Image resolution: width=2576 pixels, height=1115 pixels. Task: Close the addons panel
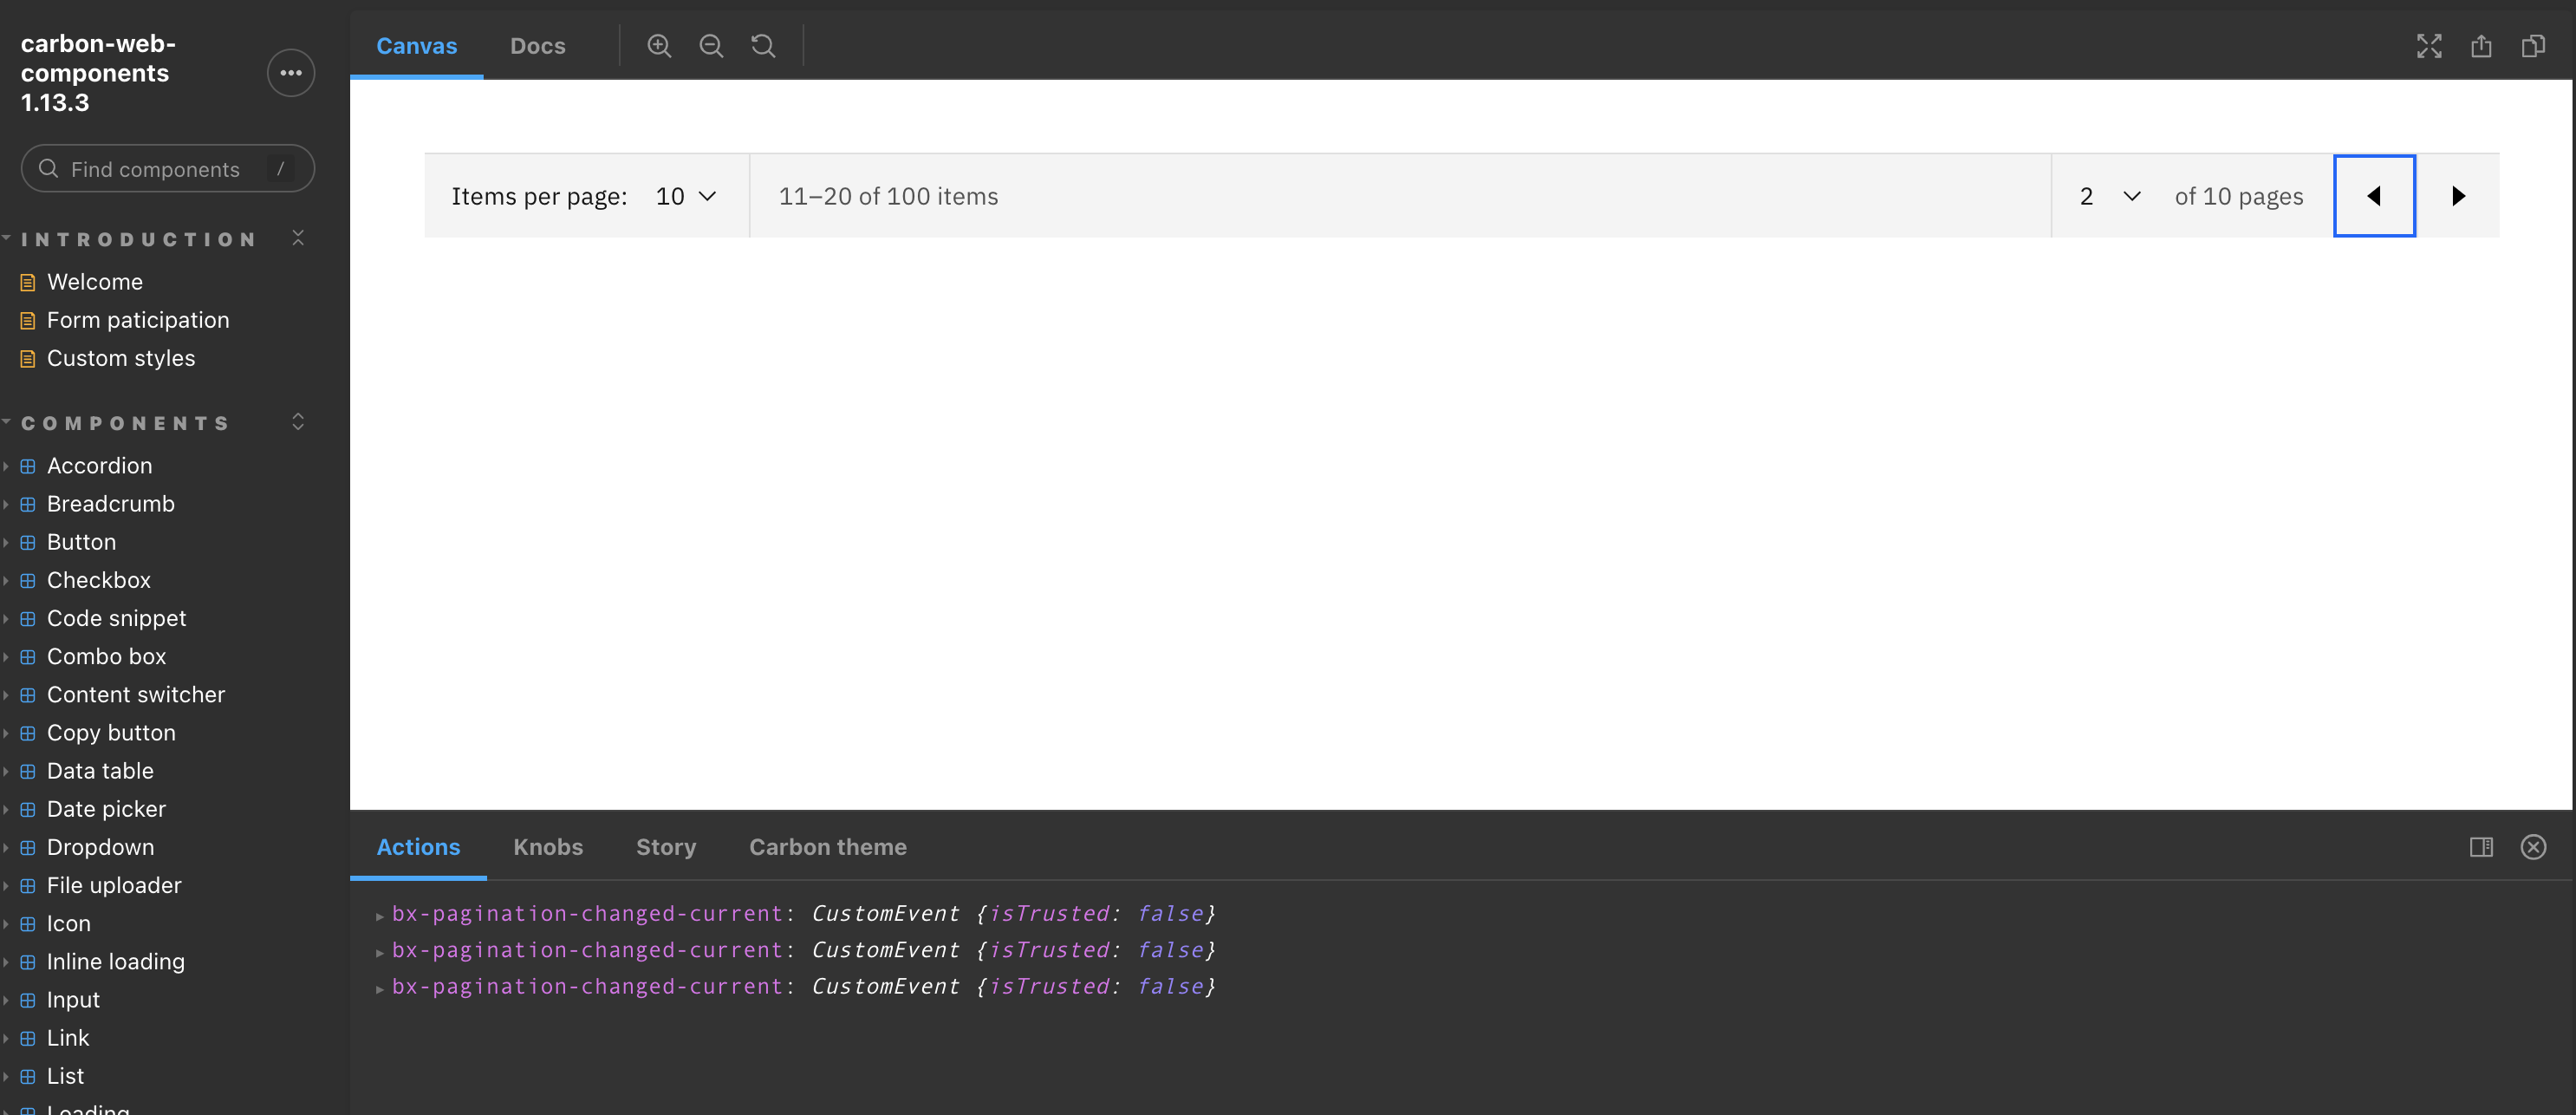tap(2533, 847)
